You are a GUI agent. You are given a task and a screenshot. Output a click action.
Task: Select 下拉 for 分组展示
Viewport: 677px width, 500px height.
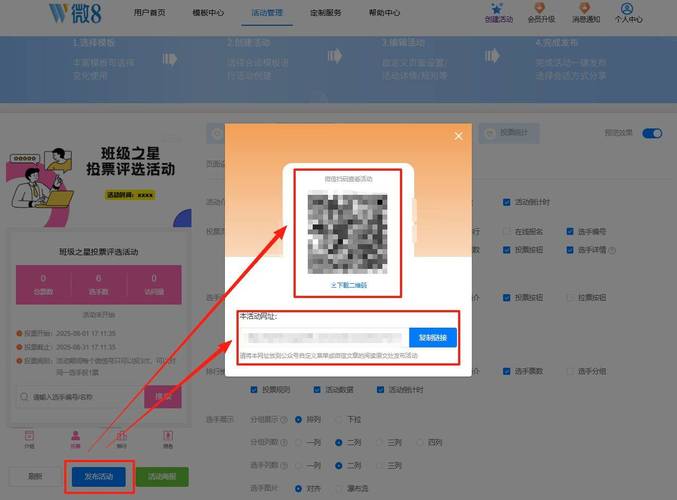339,420
